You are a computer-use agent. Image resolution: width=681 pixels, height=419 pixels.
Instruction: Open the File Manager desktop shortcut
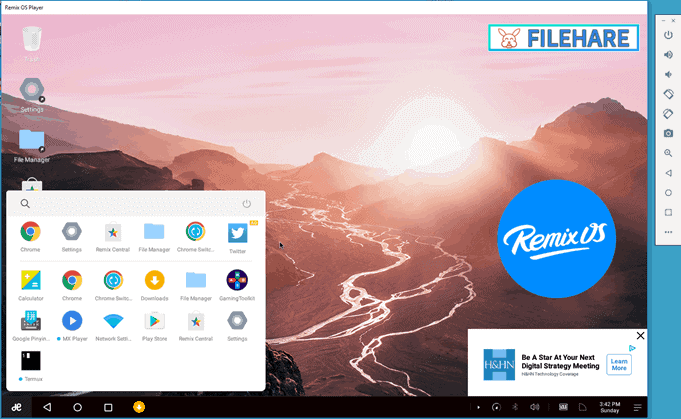[32, 141]
